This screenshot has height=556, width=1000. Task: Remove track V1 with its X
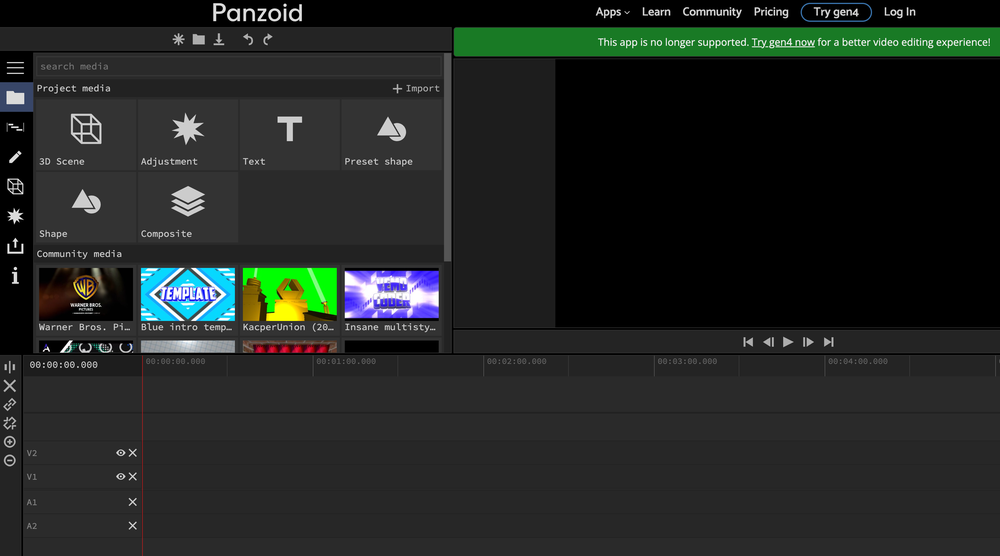(133, 476)
